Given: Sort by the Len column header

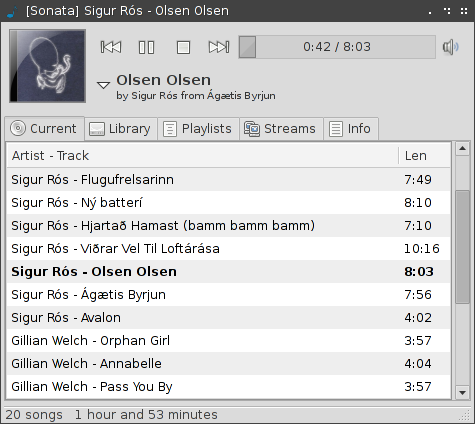Looking at the screenshot, I should coord(424,156).
